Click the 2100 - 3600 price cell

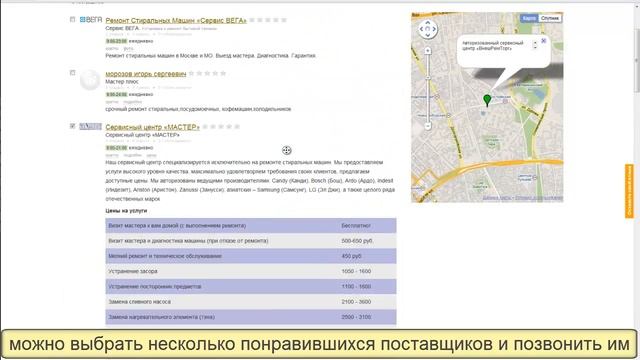pos(356,302)
